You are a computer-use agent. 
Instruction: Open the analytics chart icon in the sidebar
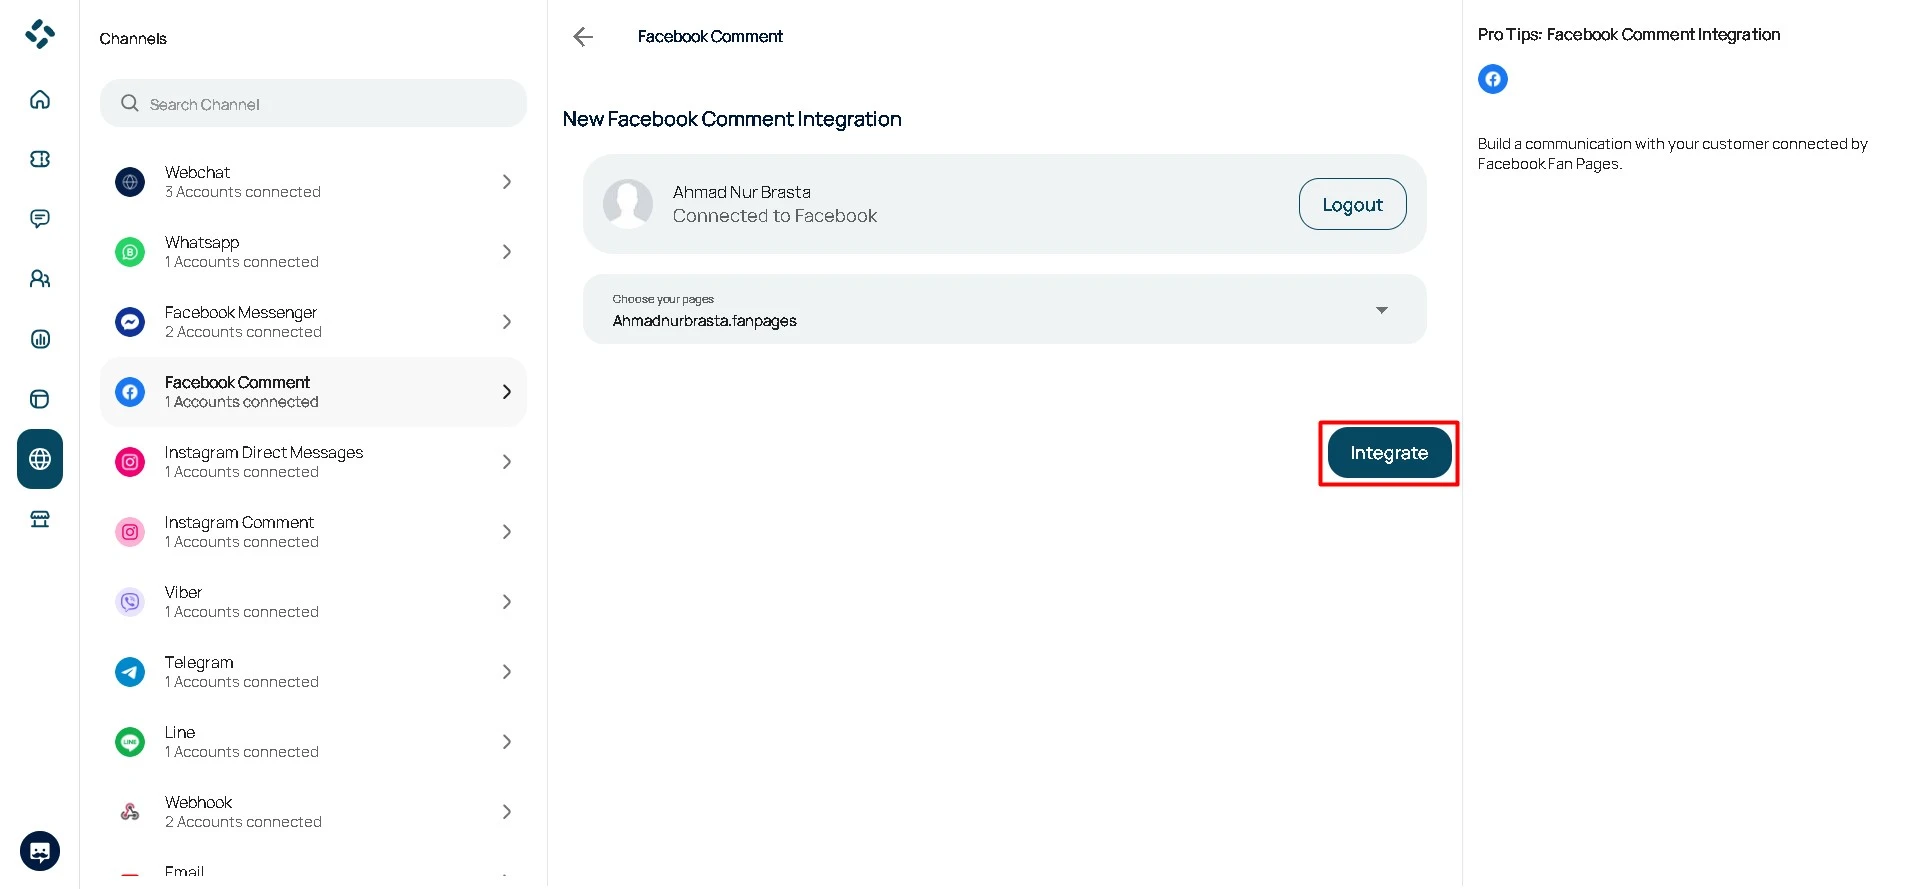click(x=40, y=339)
